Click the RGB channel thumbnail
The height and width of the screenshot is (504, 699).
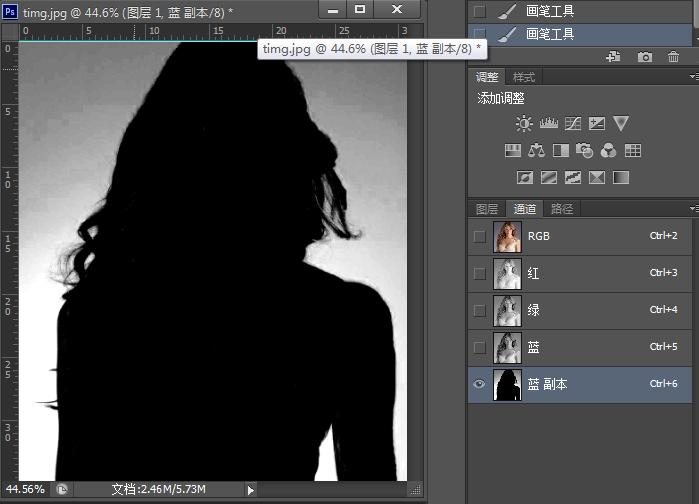[507, 237]
